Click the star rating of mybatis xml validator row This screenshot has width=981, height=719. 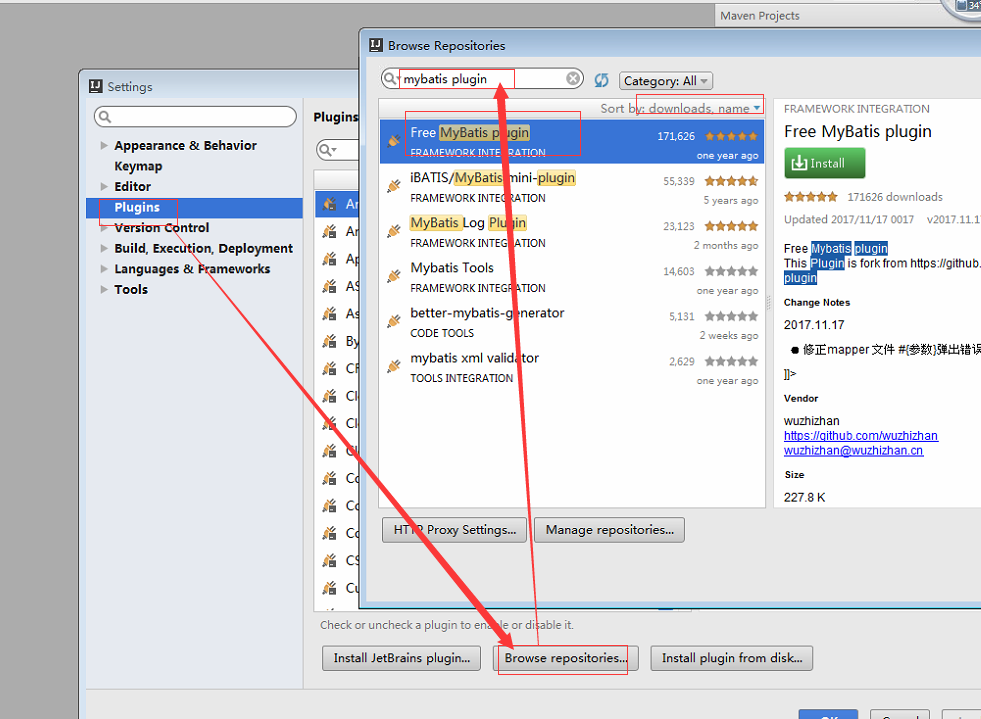731,361
